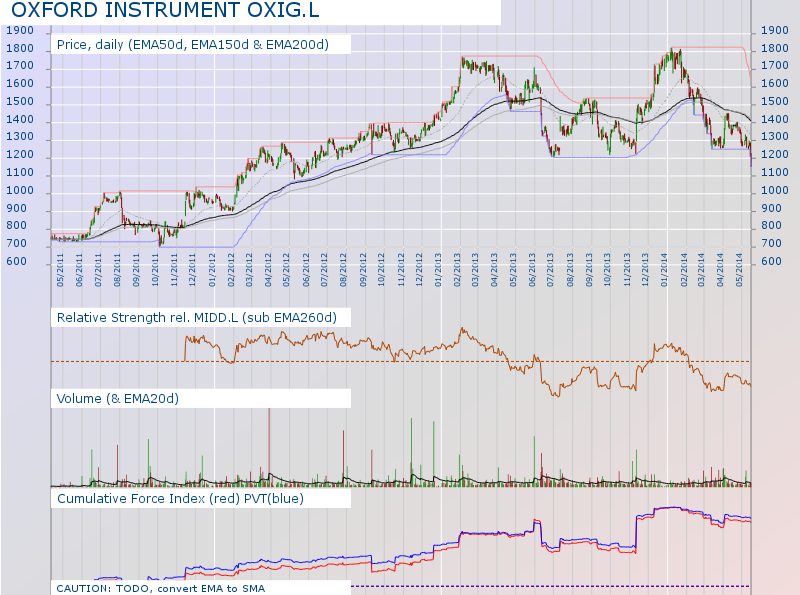Image resolution: width=800 pixels, height=595 pixels.
Task: Select the 1200 value on the left price axis
Action: click(19, 155)
